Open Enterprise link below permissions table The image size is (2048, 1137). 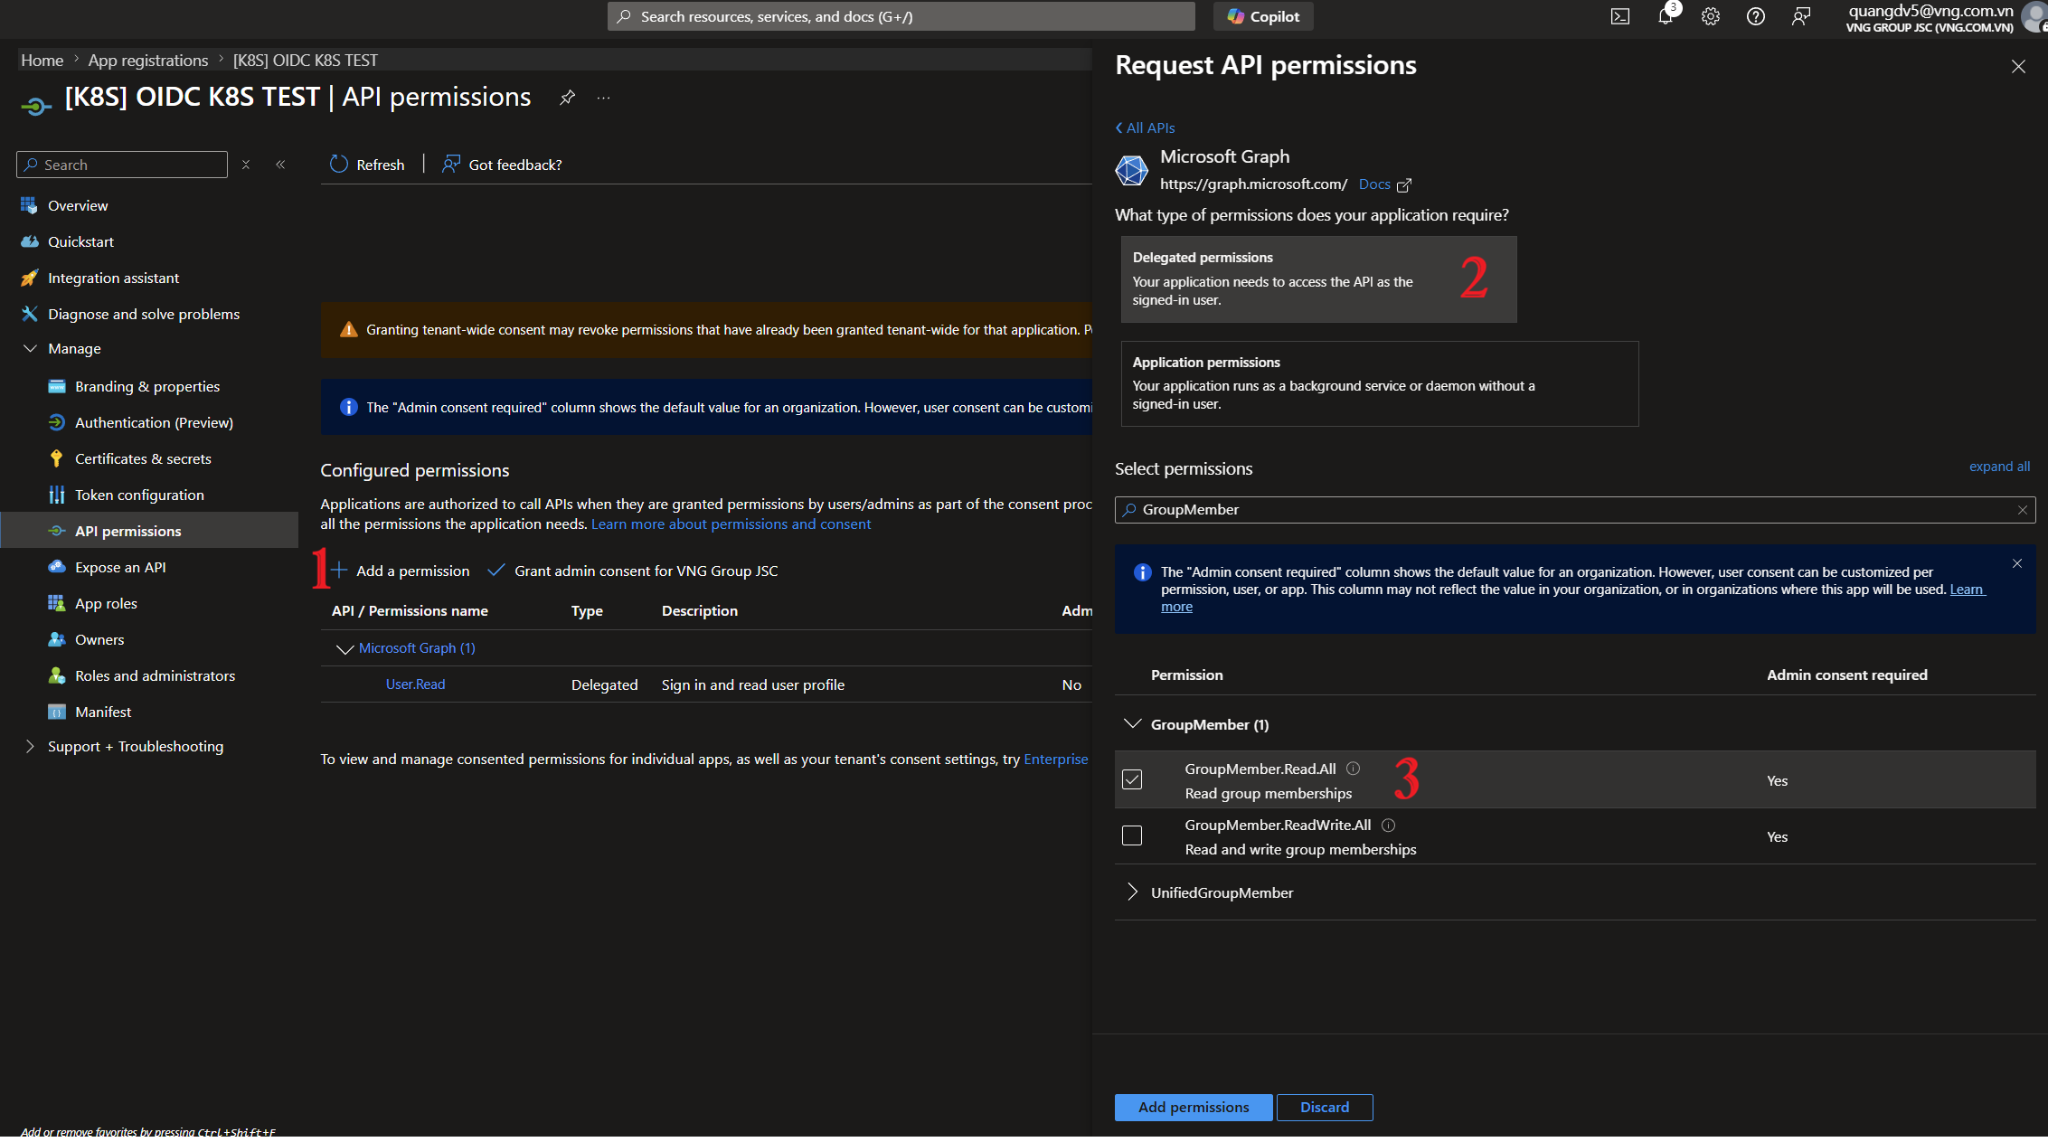pyautogui.click(x=1056, y=759)
